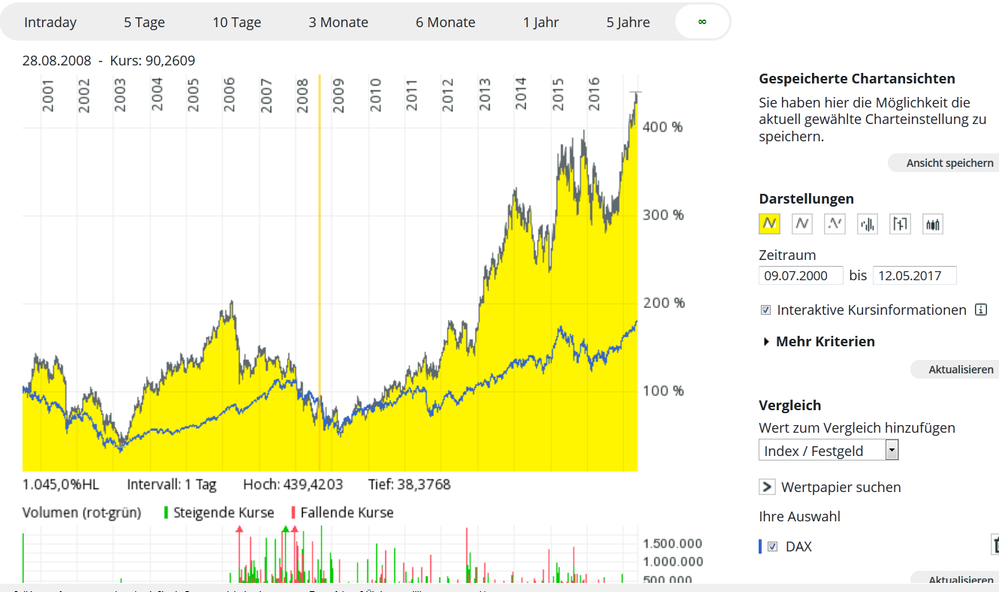Select the yellow-highlighted line chart style
The height and width of the screenshot is (592, 999).
click(x=770, y=224)
